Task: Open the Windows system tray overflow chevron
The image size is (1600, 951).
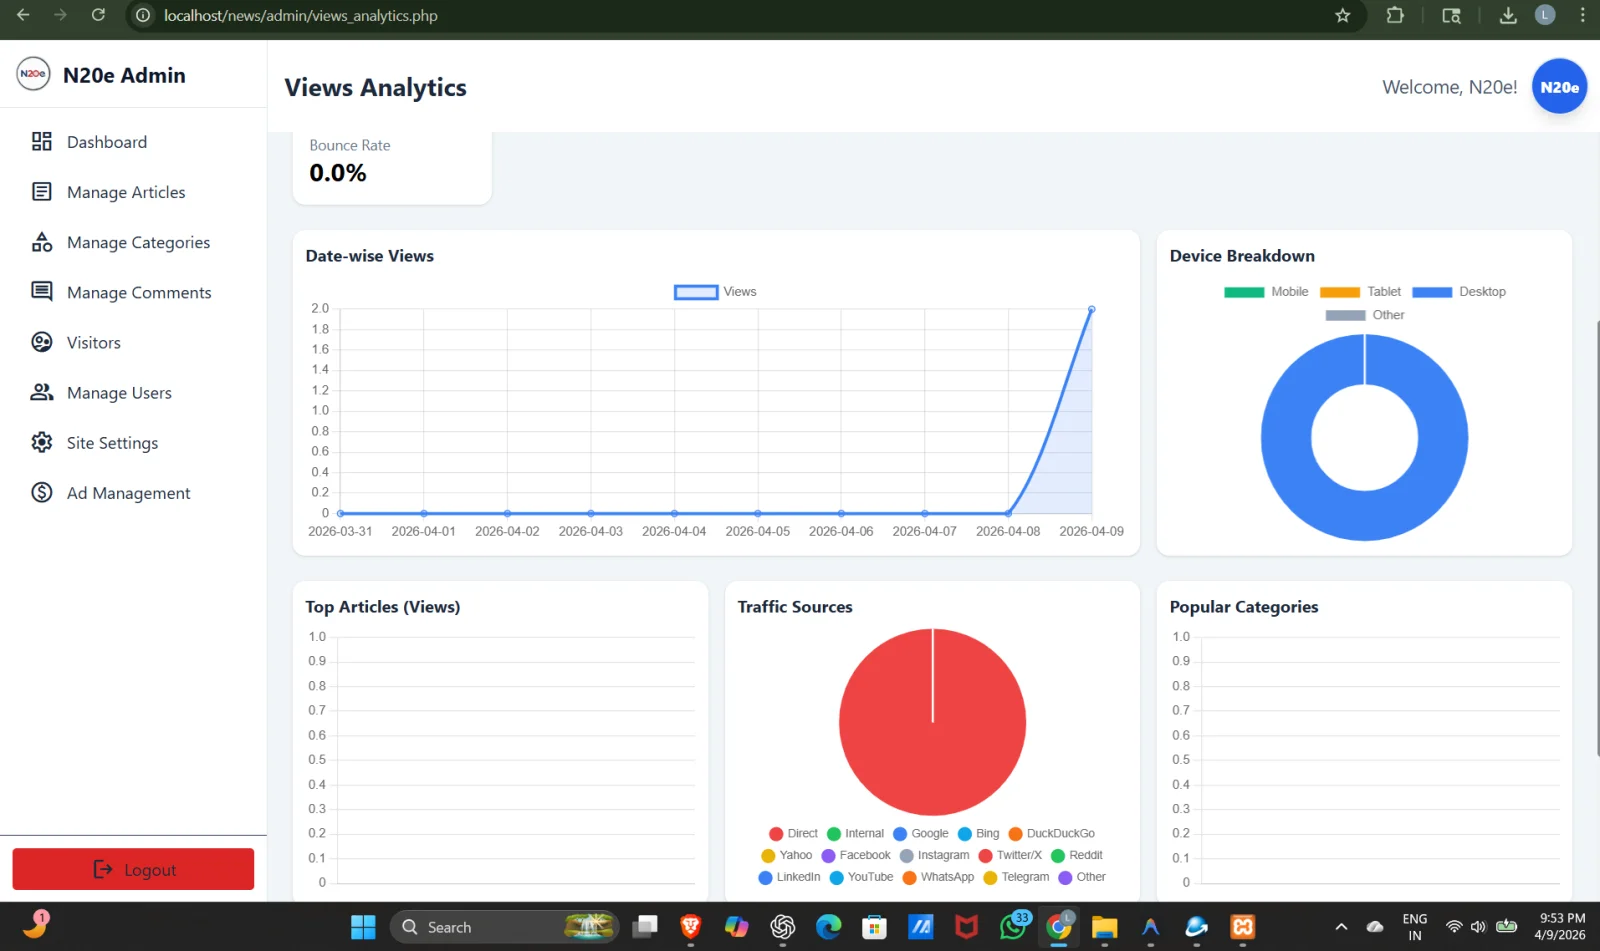Action: coord(1341,927)
